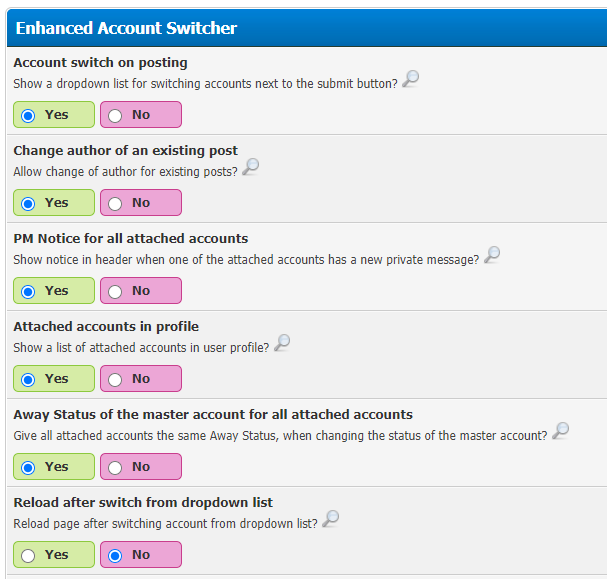This screenshot has width=607, height=579.
Task: Click magnifier icon for Attached accounts in profile
Action: [282, 343]
